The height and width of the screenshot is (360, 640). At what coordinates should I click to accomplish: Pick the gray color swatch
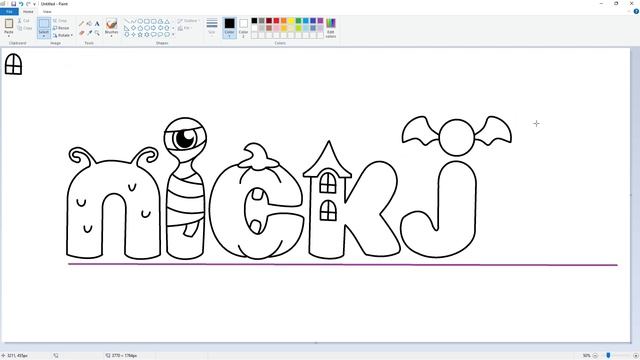coord(262,21)
